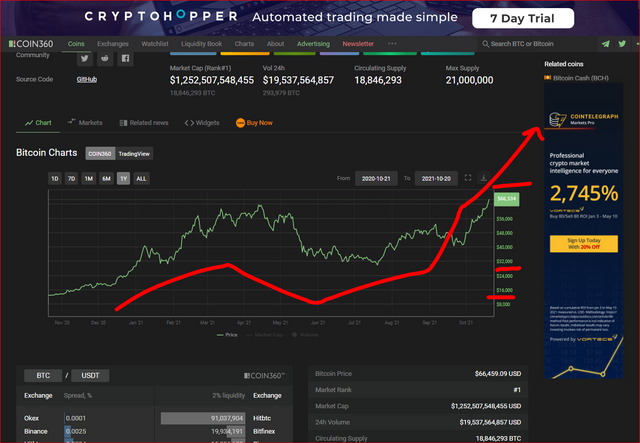The image size is (640, 443).
Task: Select the 1Y time range
Action: 123,178
